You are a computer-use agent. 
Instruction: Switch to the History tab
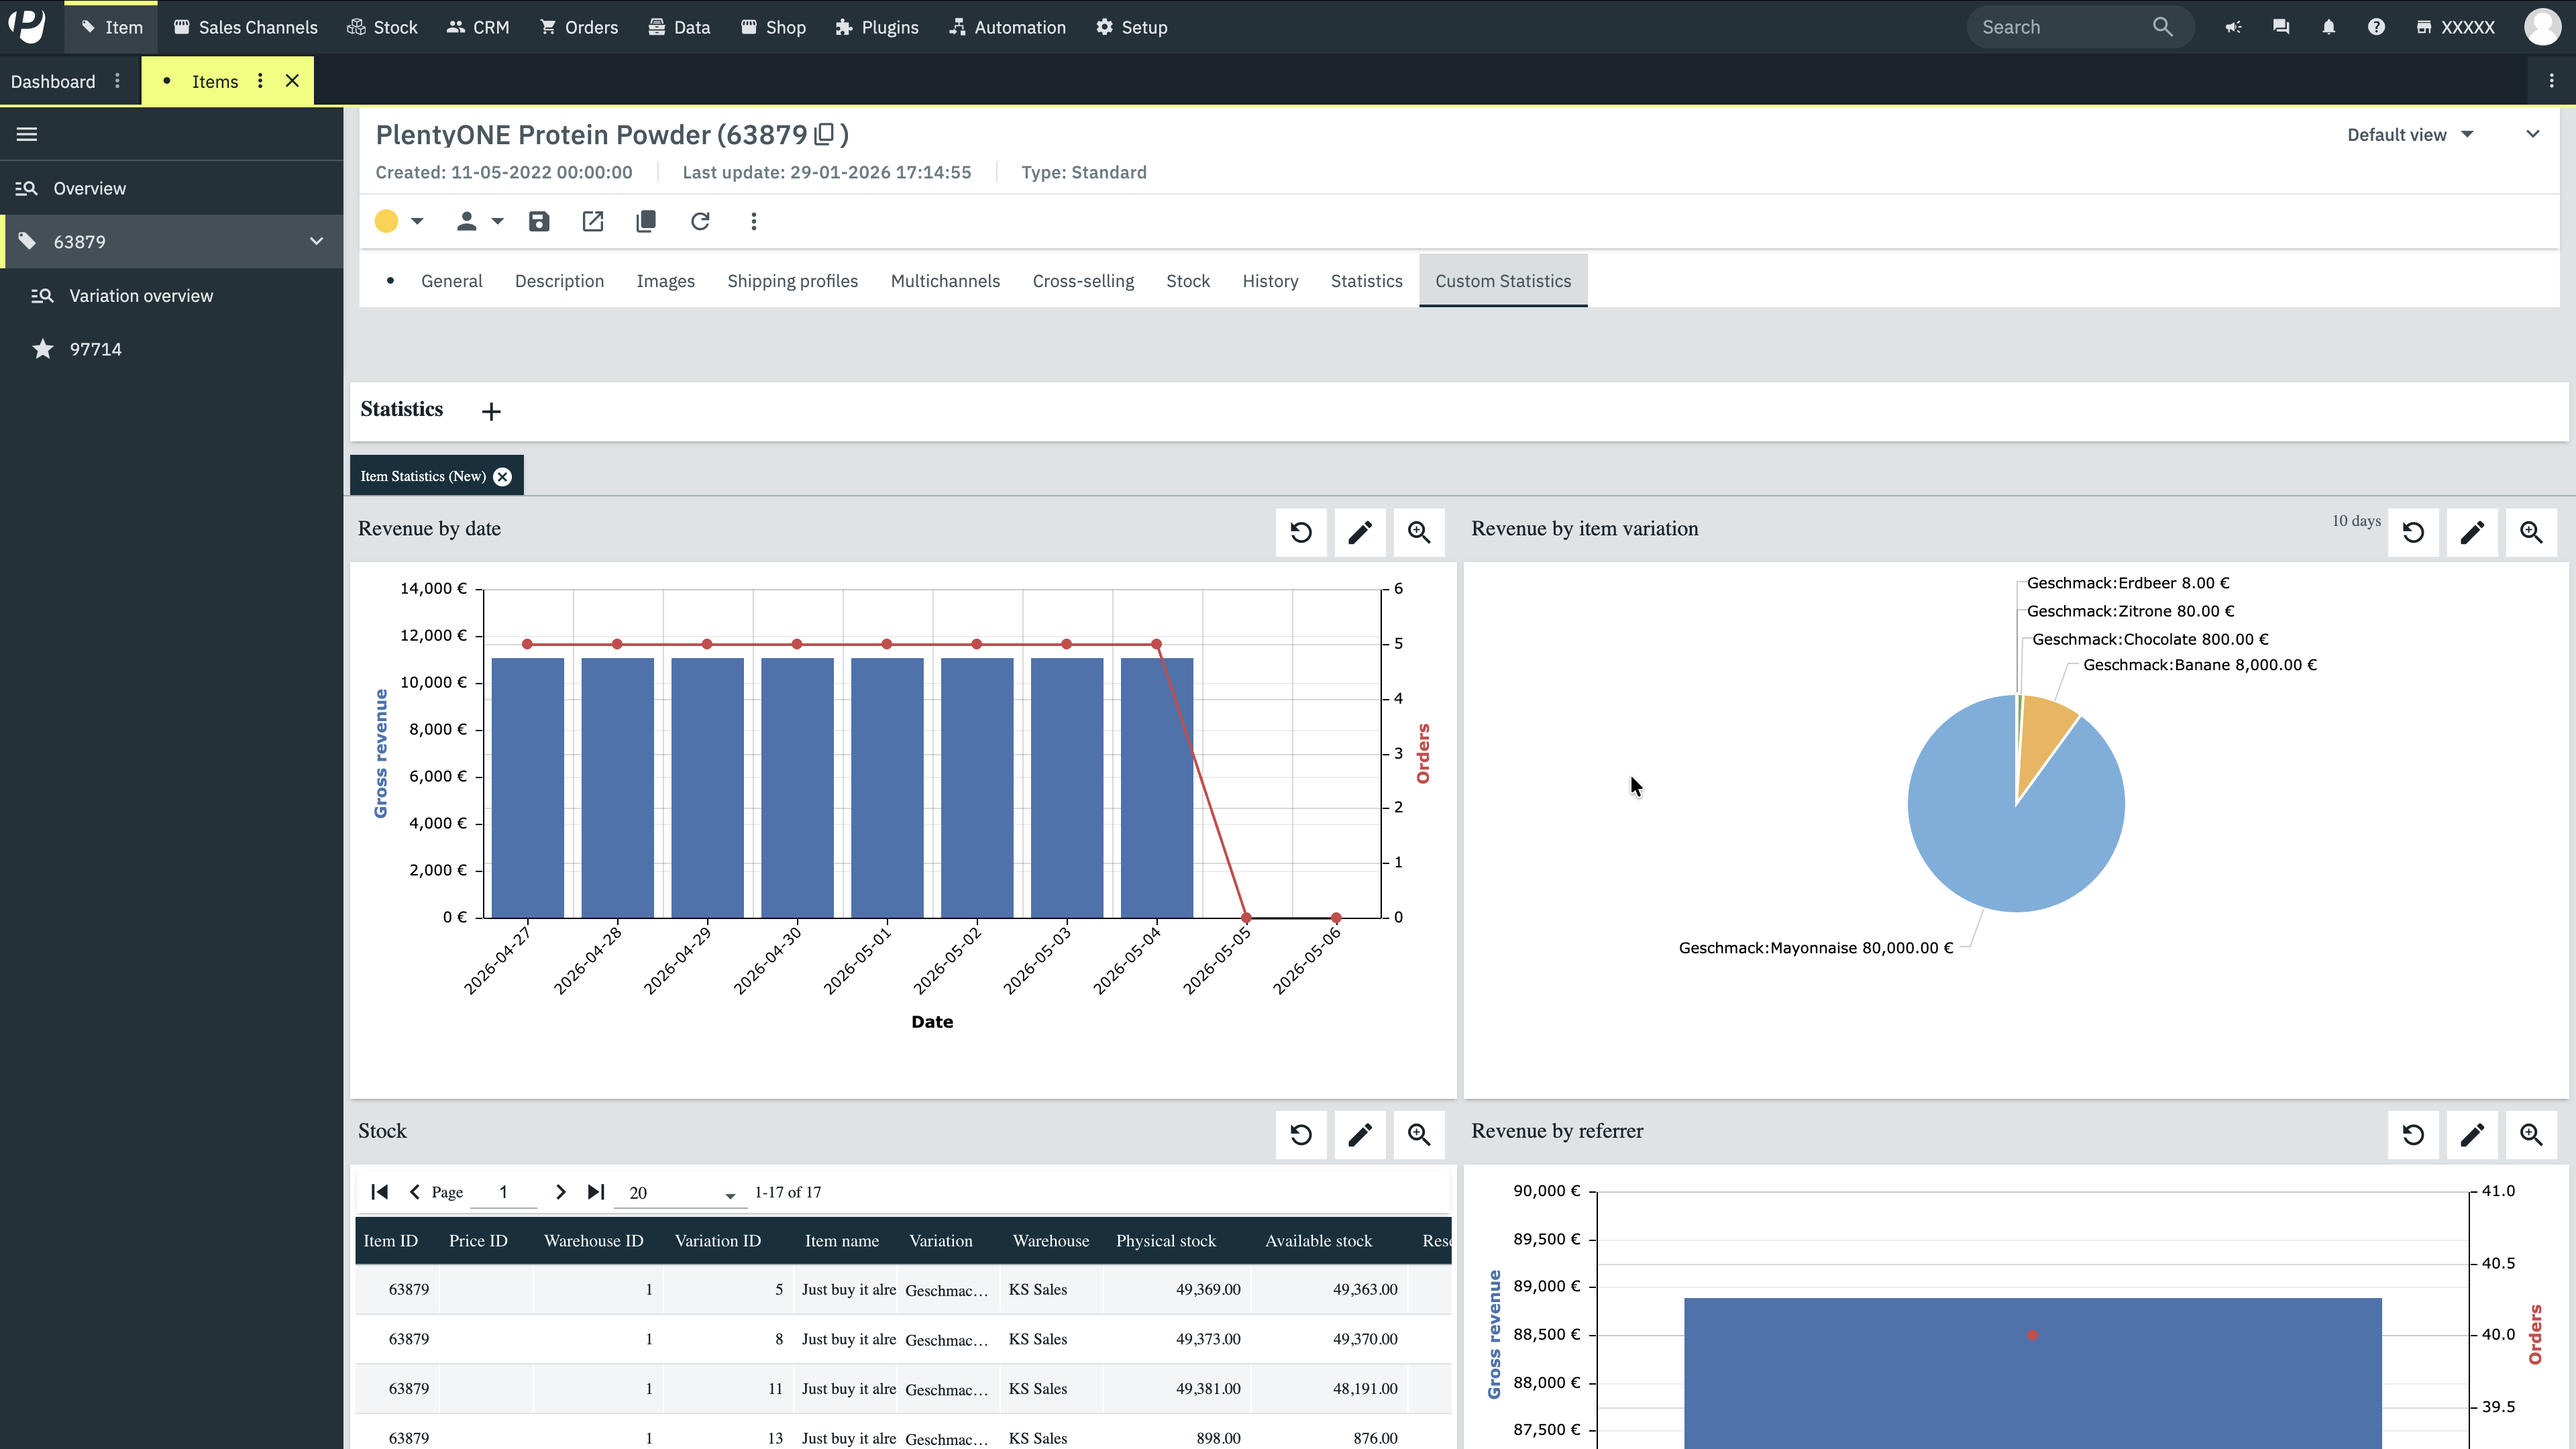pyautogui.click(x=1270, y=281)
